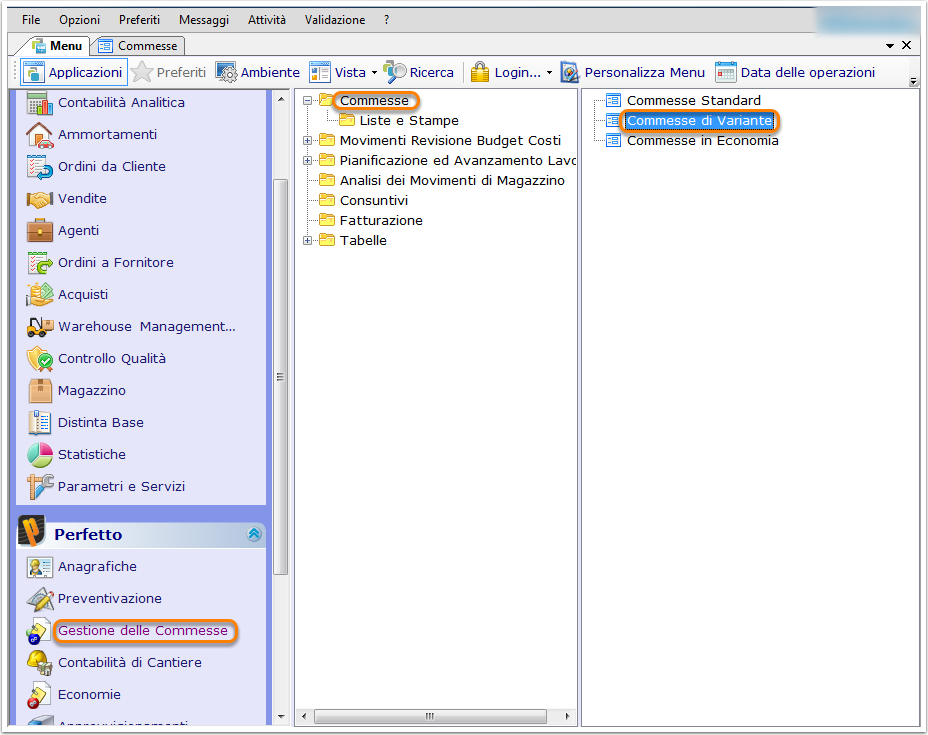
Task: Select the Fatturazione folder
Action: 381,221
